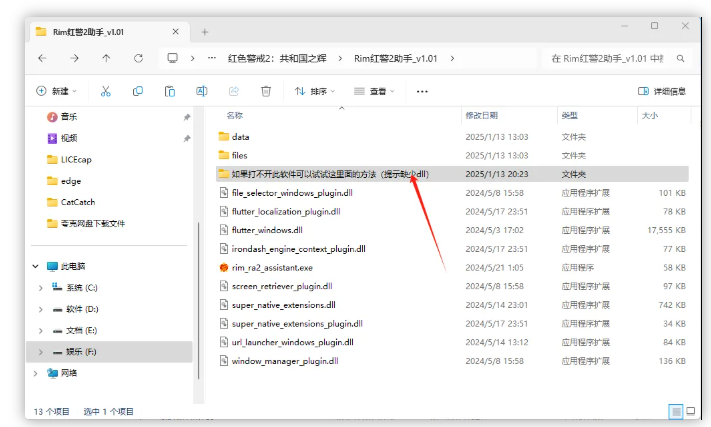
Task: Refresh the current folder view
Action: coord(138,58)
